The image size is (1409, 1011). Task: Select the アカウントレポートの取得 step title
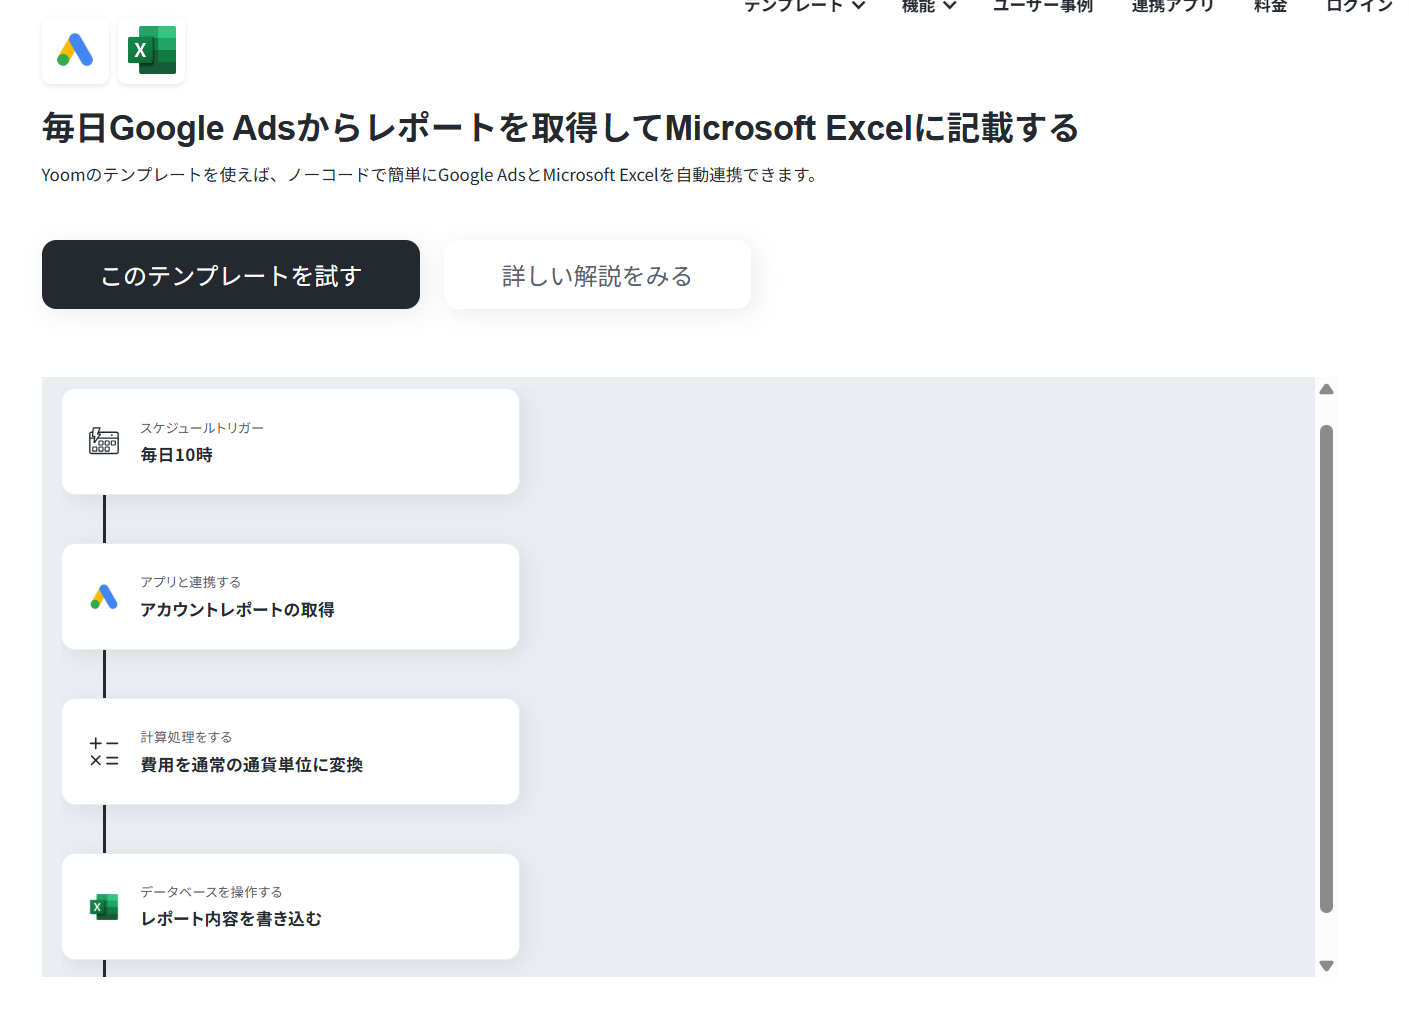tap(237, 610)
